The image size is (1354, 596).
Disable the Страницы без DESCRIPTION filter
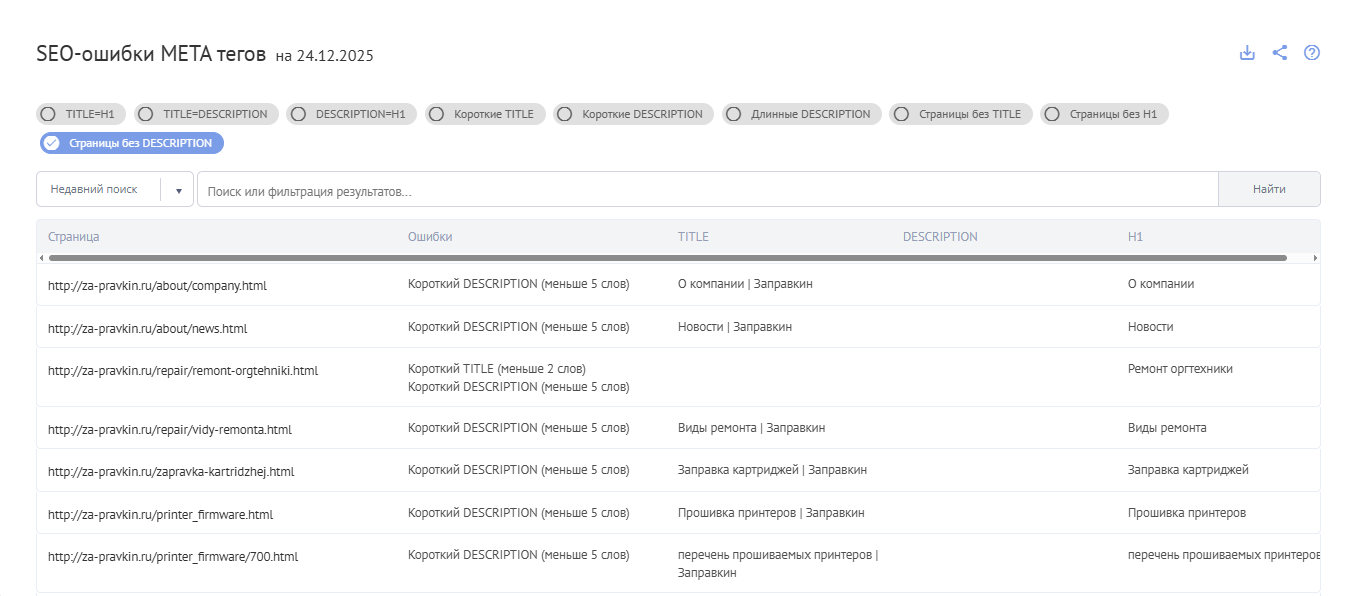[x=132, y=143]
